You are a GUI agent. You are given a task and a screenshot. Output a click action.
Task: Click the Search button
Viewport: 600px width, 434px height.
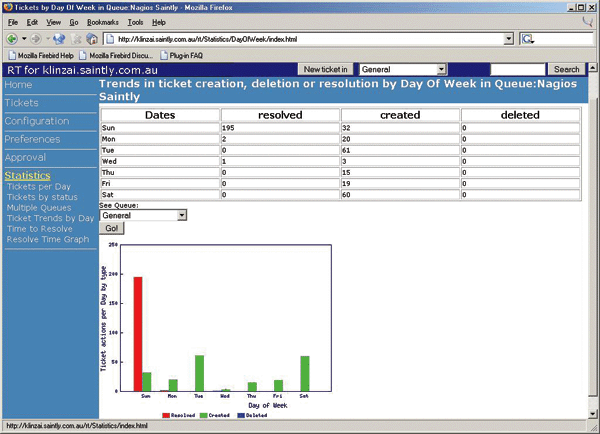point(566,69)
